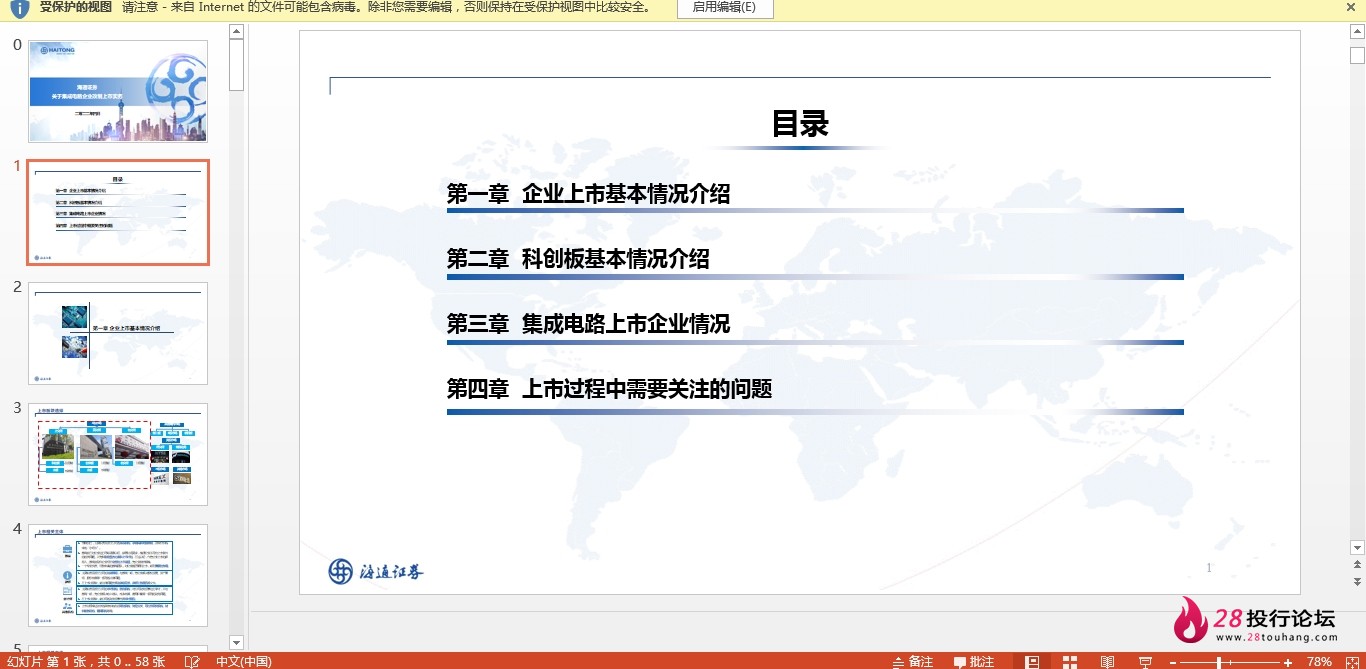Select slide 0 cover thumbnail
This screenshot has height=669, width=1366.
pos(118,91)
